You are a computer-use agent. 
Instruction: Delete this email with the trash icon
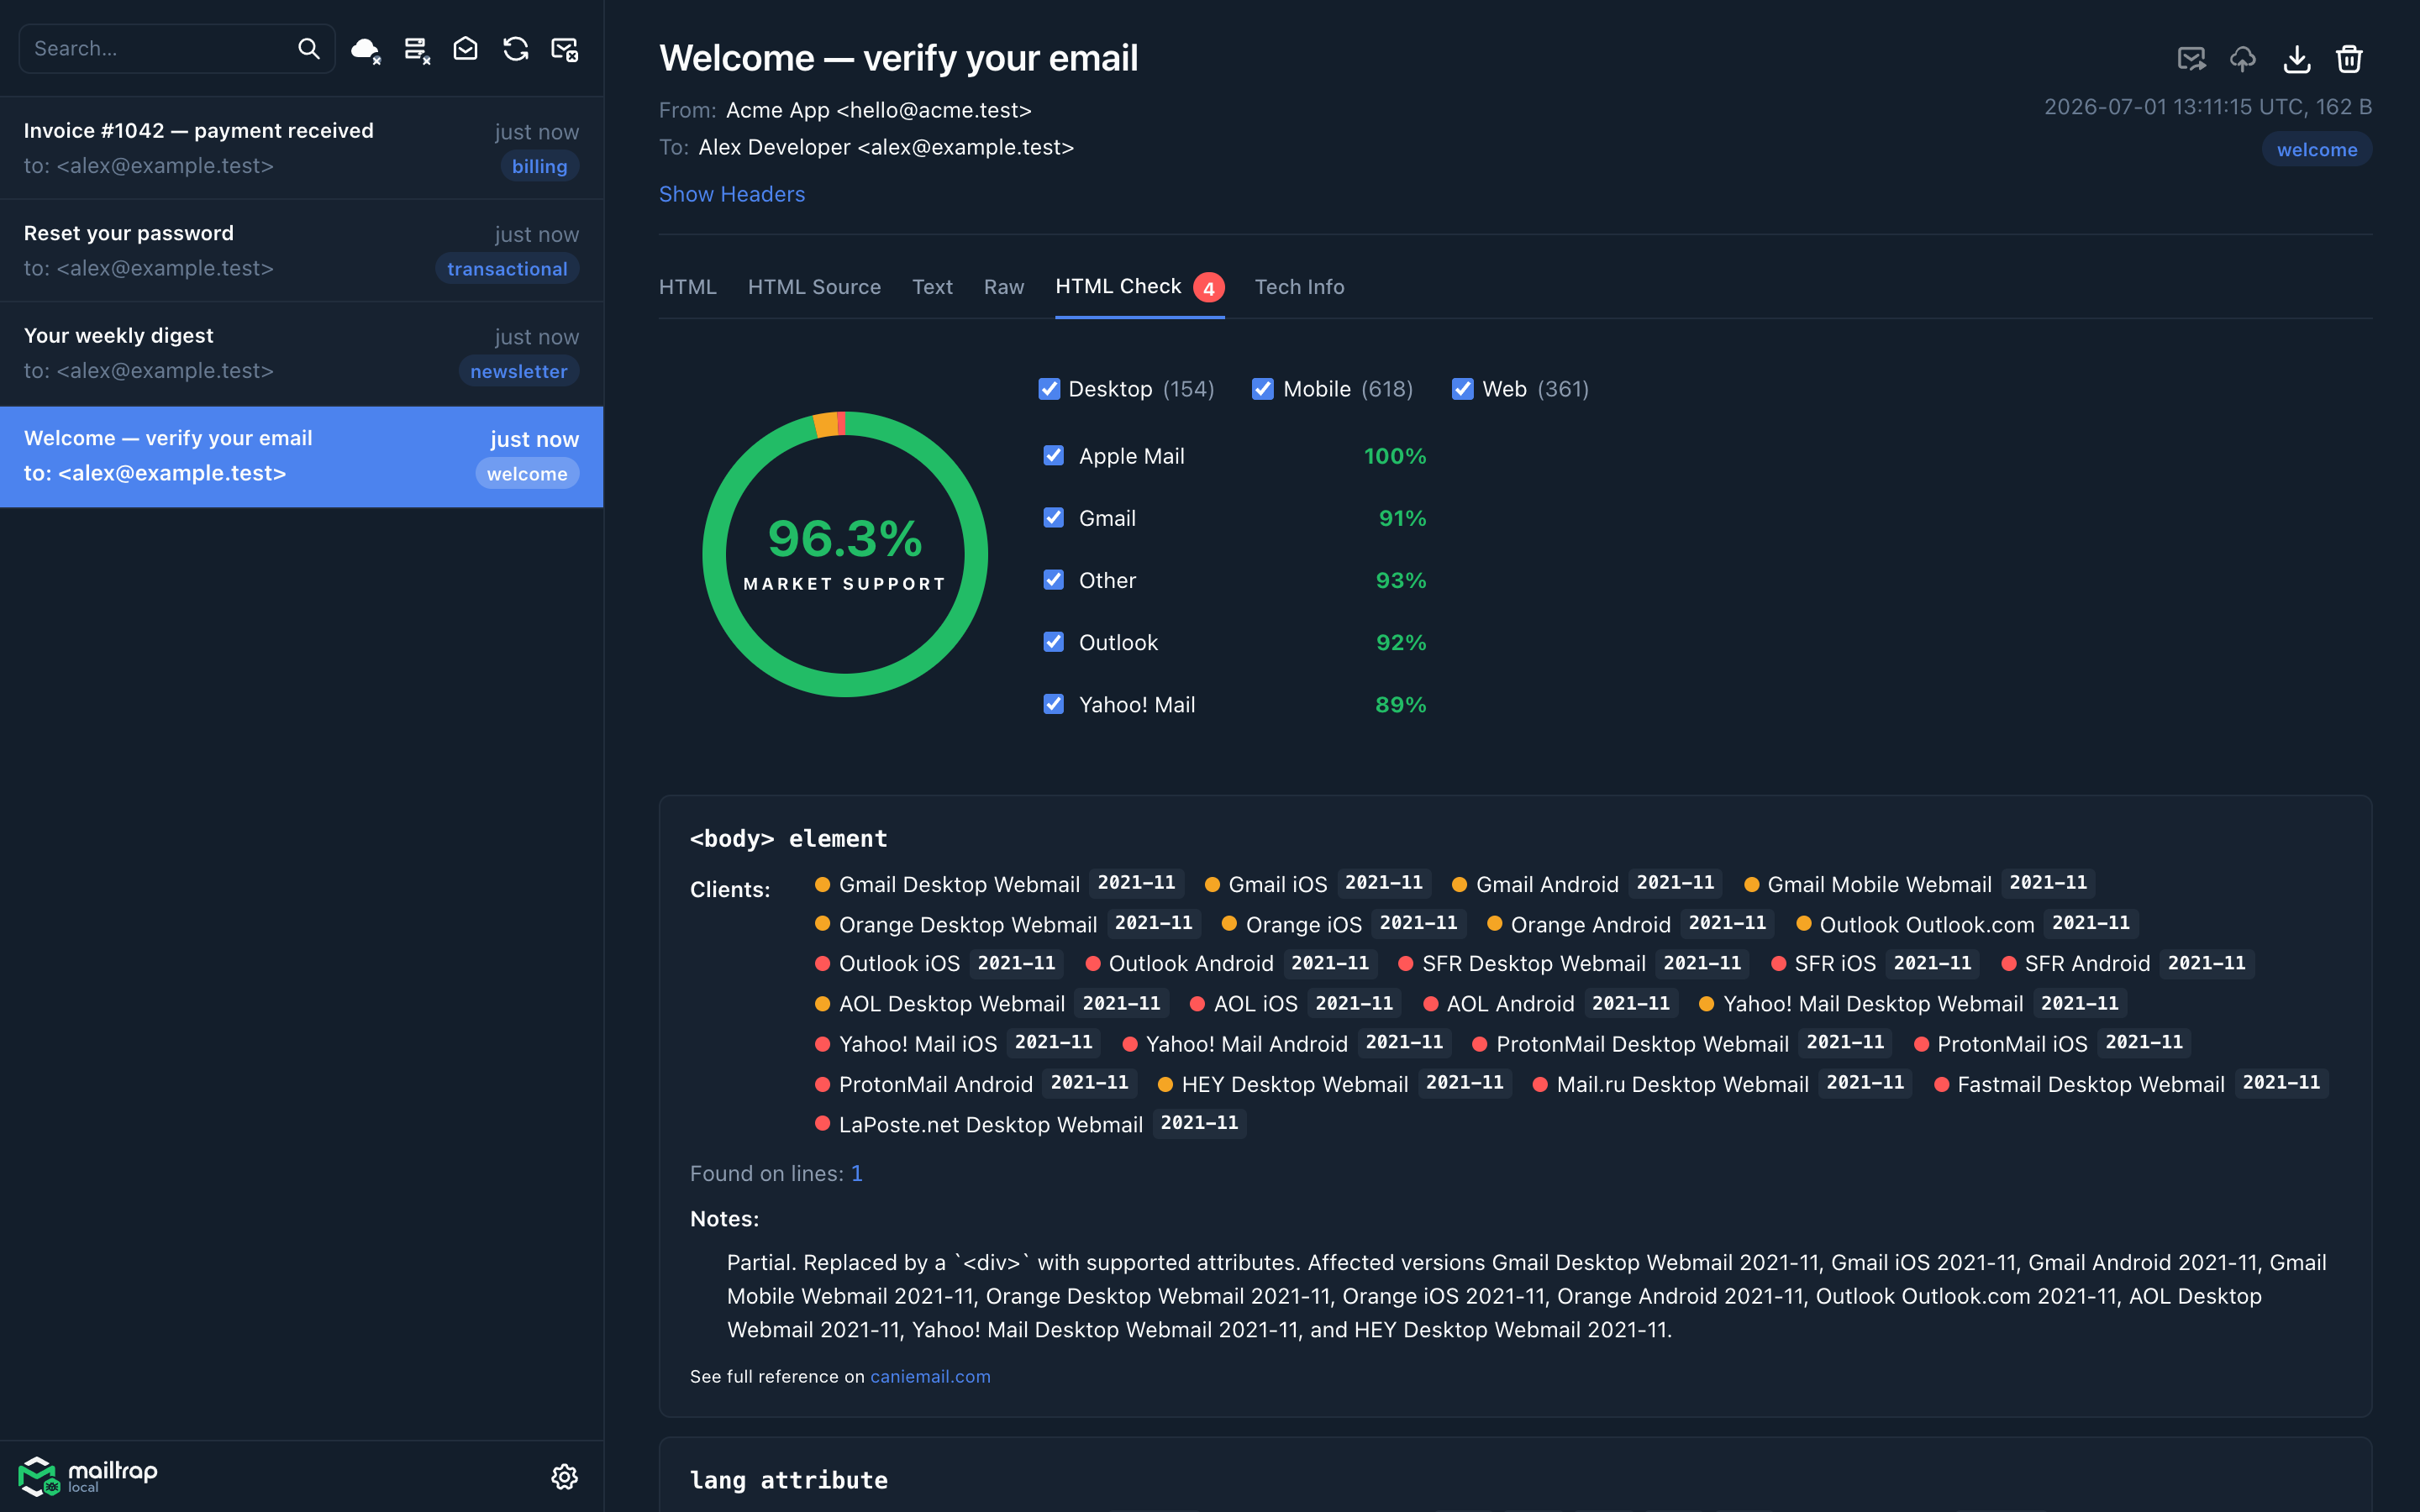(x=2349, y=59)
